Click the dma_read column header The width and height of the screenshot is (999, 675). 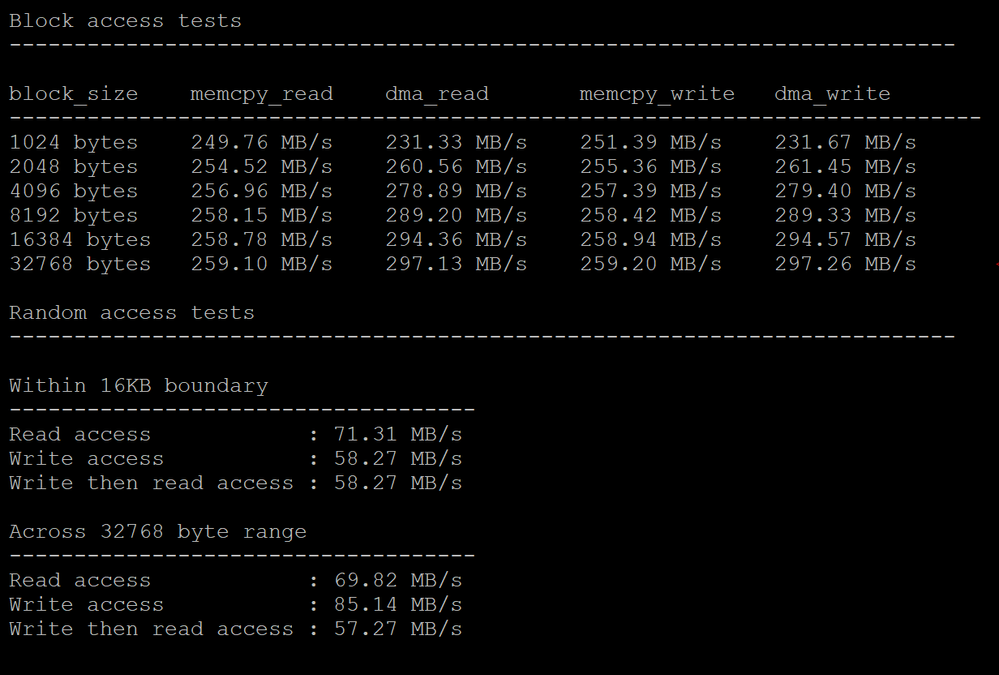click(x=437, y=94)
